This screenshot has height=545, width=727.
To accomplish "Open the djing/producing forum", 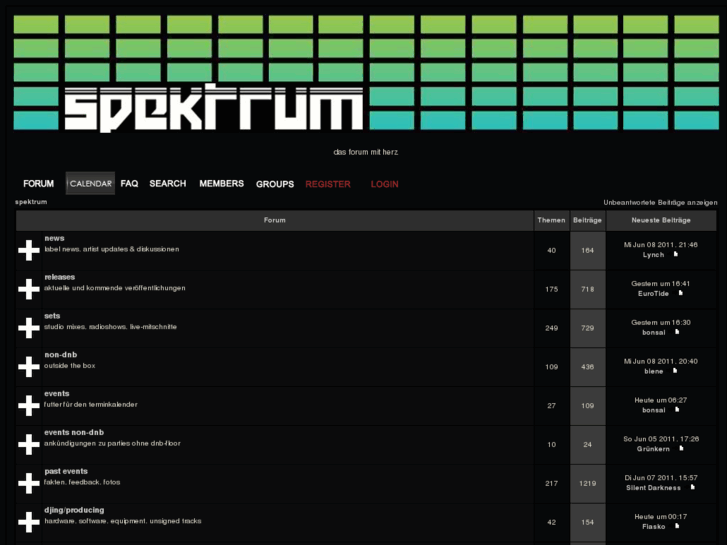I will (x=74, y=510).
